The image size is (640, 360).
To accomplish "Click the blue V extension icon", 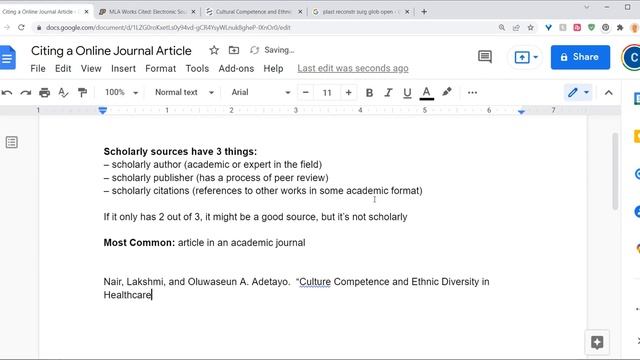I will pyautogui.click(x=549, y=28).
